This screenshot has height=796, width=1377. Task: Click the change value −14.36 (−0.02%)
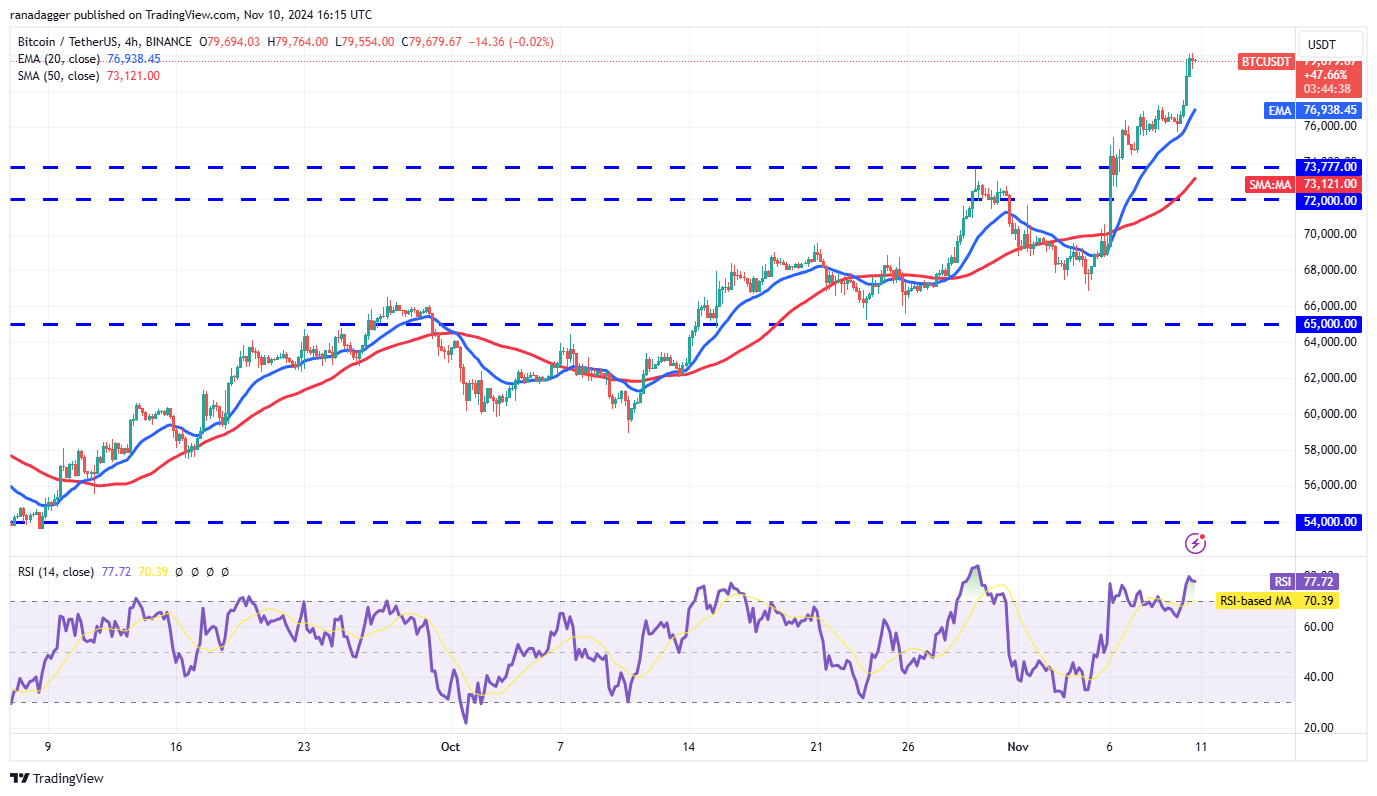pyautogui.click(x=511, y=42)
